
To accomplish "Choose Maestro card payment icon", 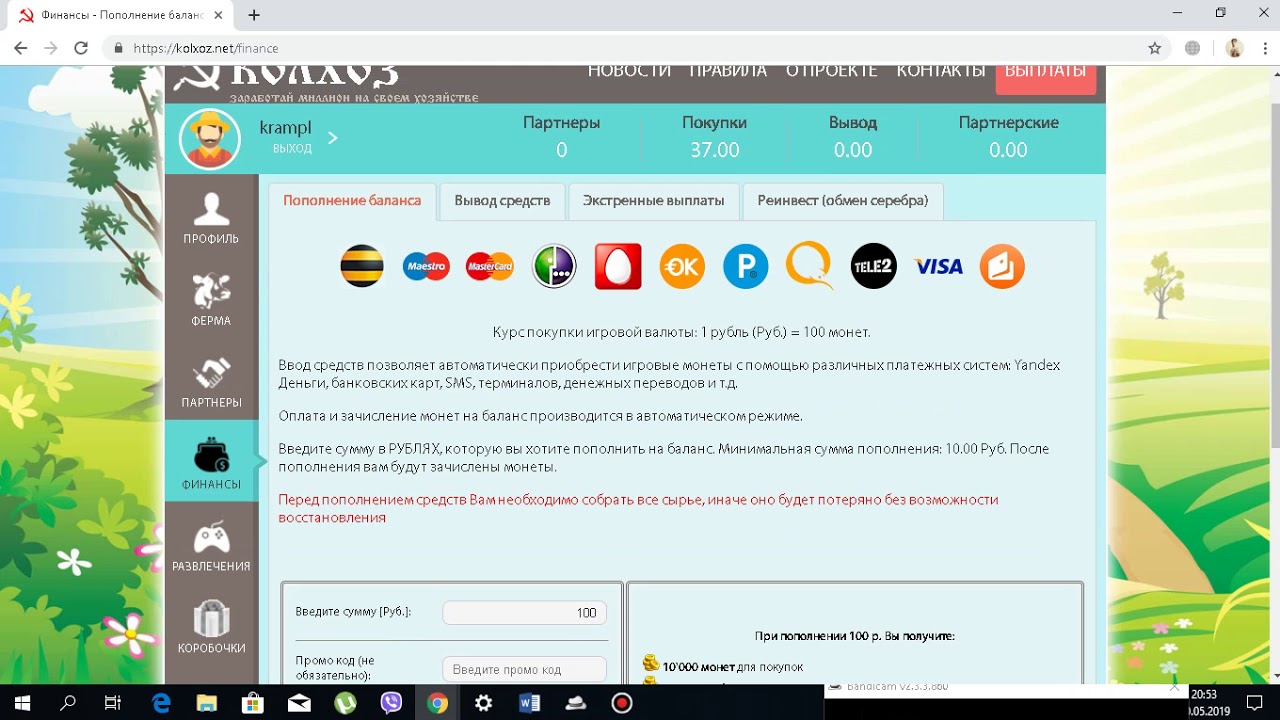I will (426, 266).
